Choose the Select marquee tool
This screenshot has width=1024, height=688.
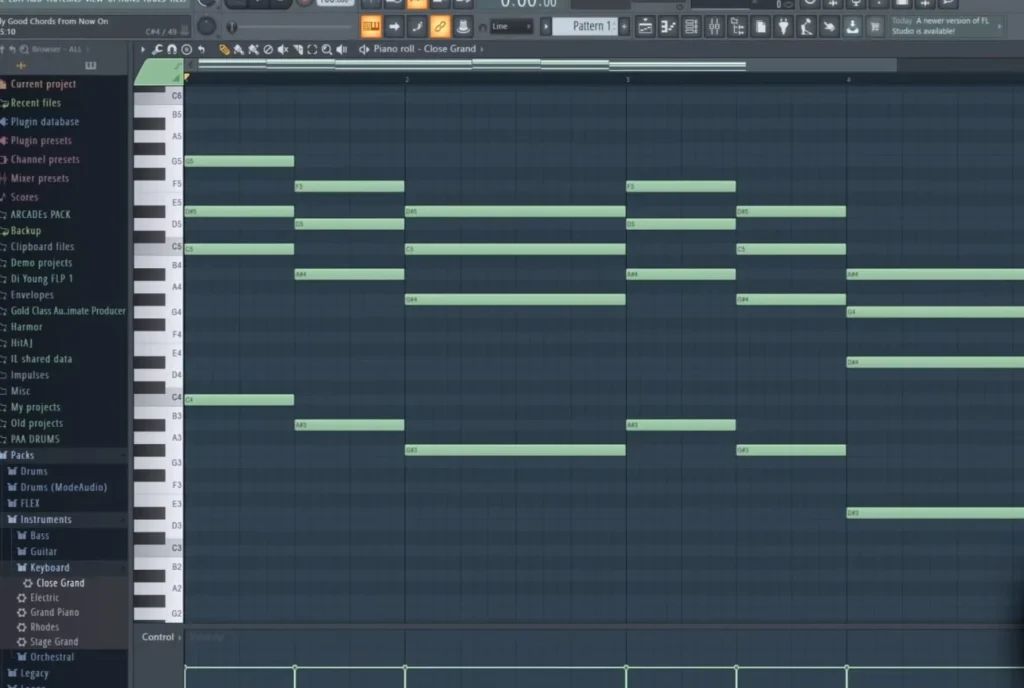pos(312,49)
